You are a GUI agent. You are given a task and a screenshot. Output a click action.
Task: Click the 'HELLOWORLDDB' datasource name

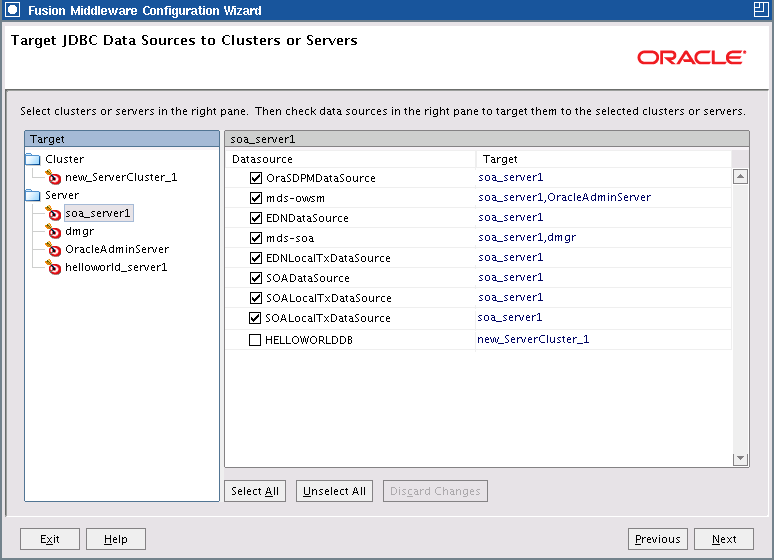pyautogui.click(x=309, y=340)
